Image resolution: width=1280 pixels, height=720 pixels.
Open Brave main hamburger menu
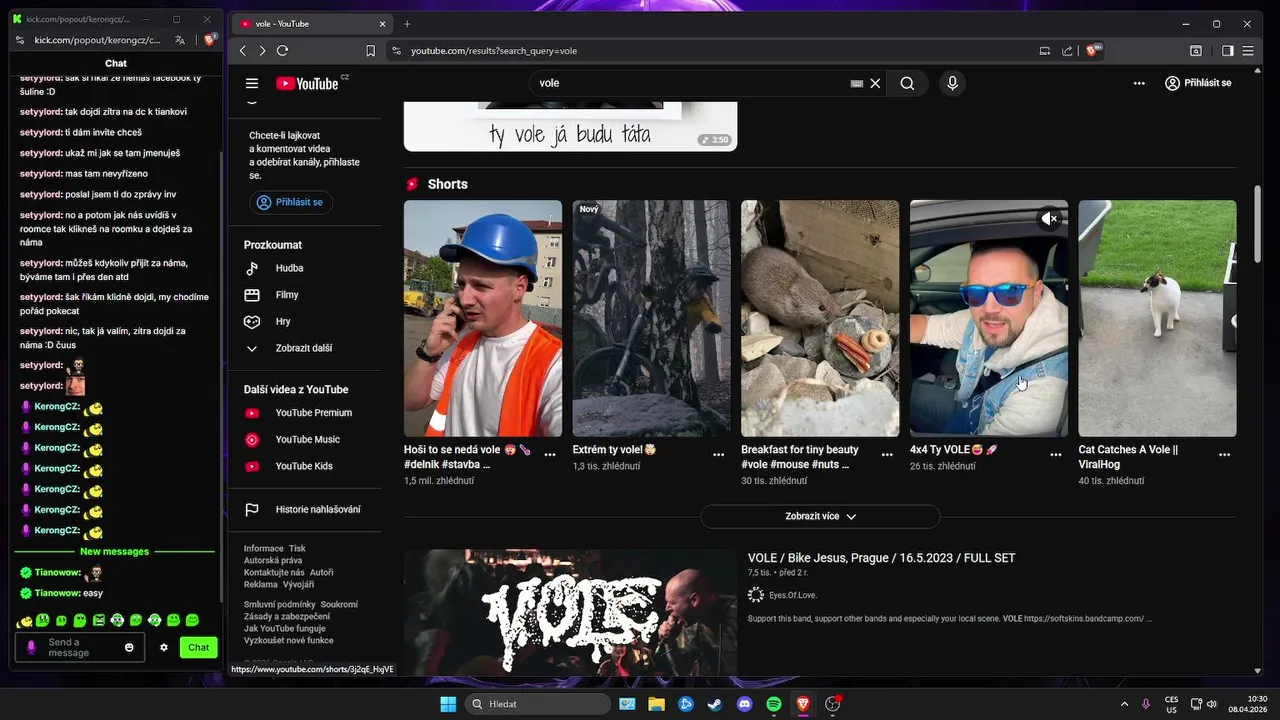click(x=1249, y=51)
